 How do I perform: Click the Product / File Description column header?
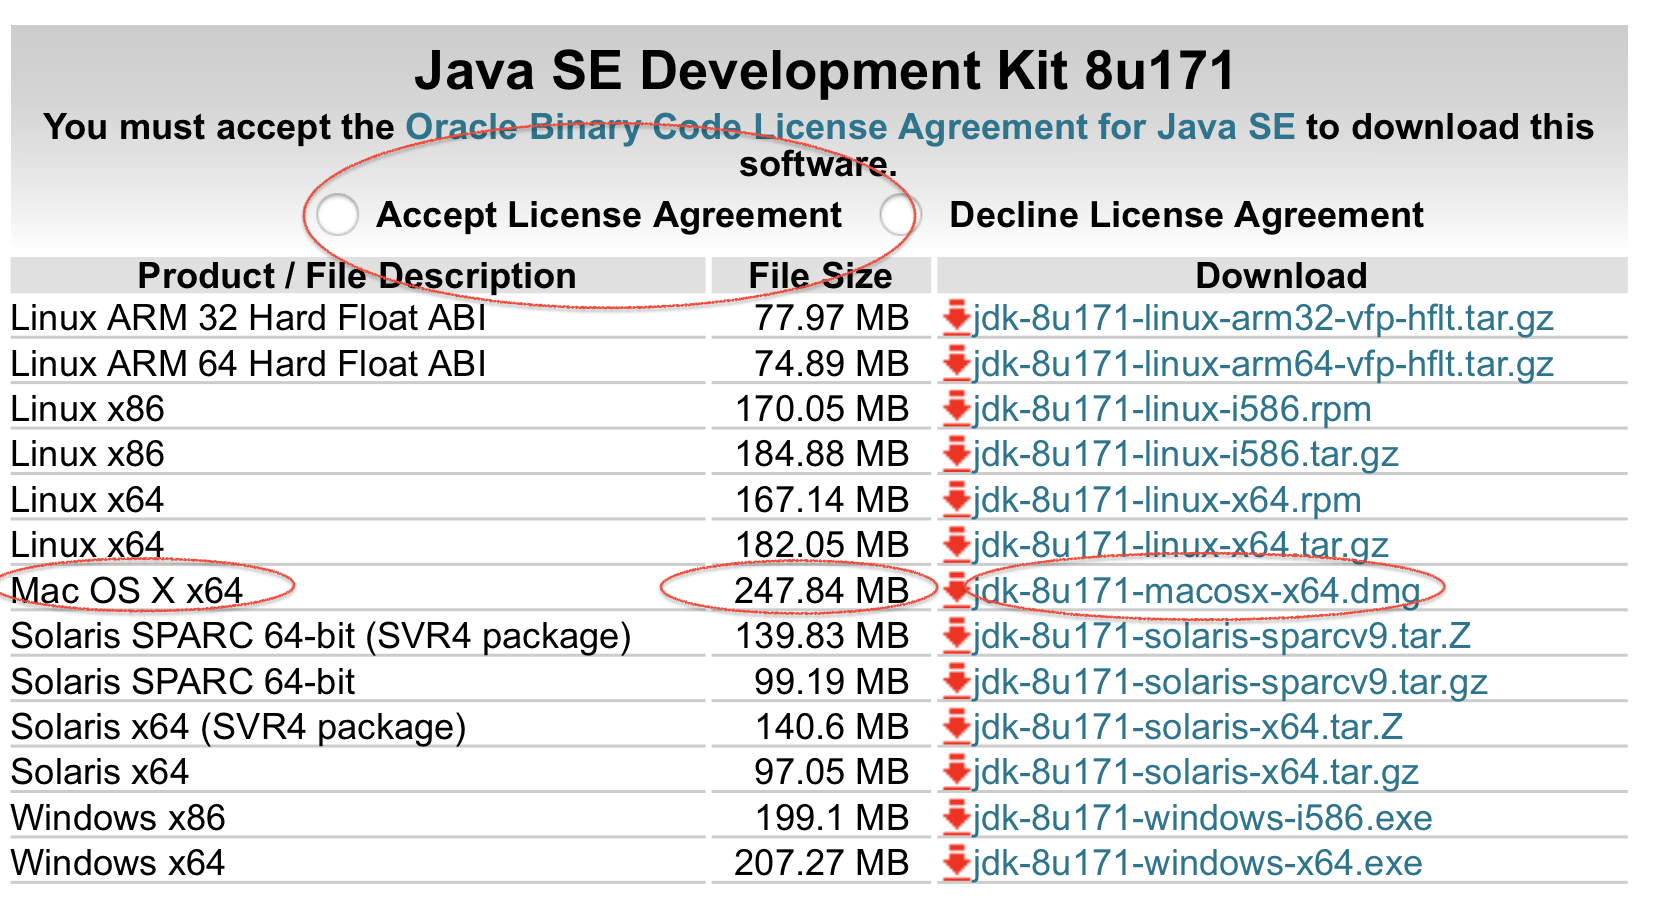357,276
